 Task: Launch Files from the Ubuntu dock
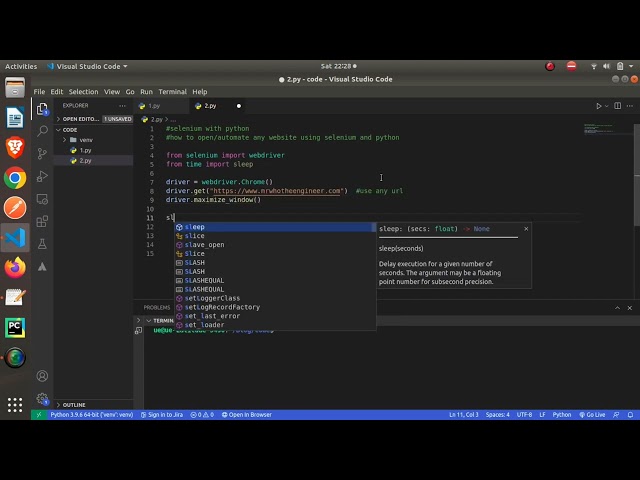click(x=15, y=88)
